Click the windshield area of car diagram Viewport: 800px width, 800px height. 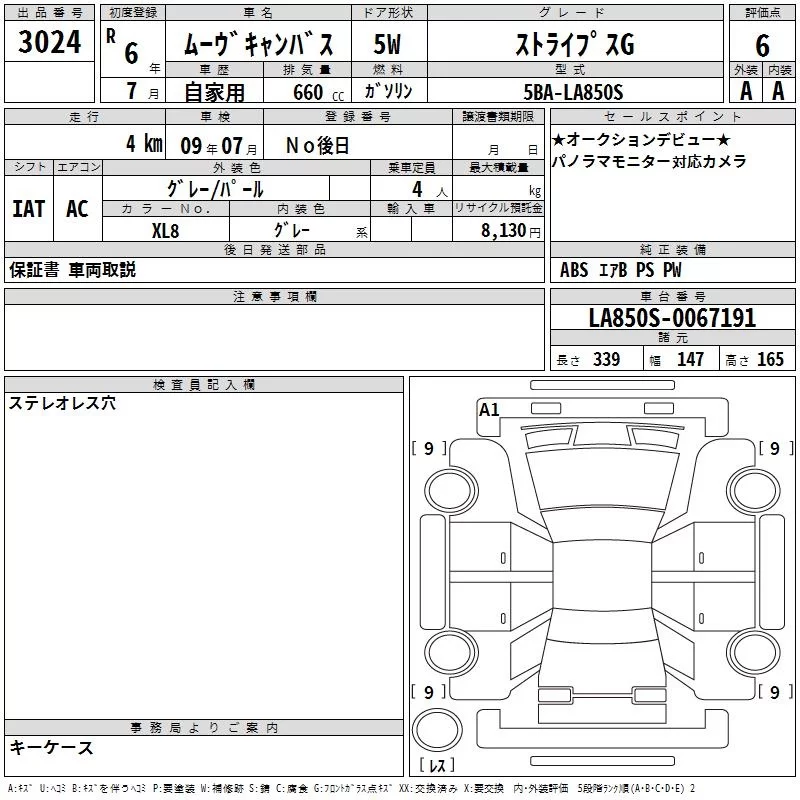[x=602, y=480]
